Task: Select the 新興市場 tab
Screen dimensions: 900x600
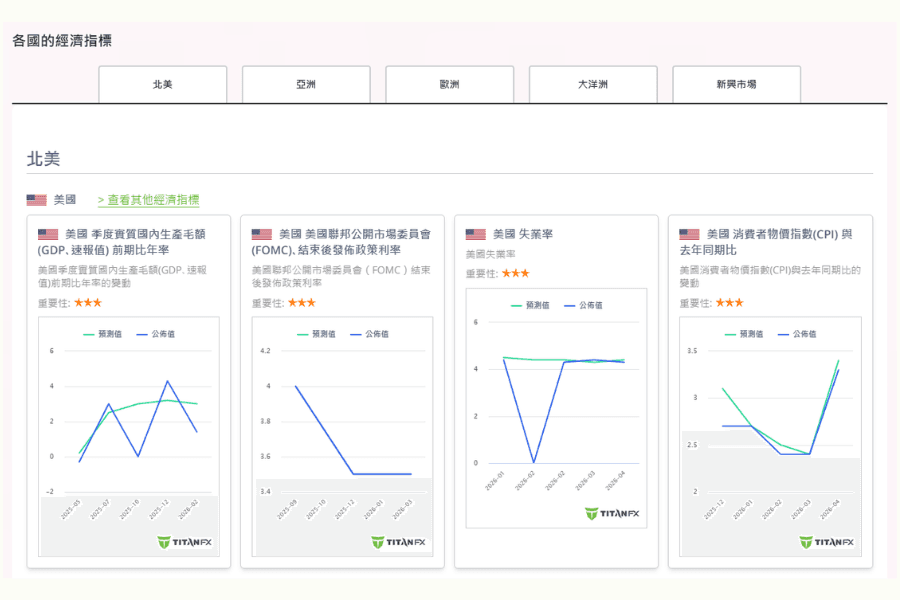Action: 737,84
